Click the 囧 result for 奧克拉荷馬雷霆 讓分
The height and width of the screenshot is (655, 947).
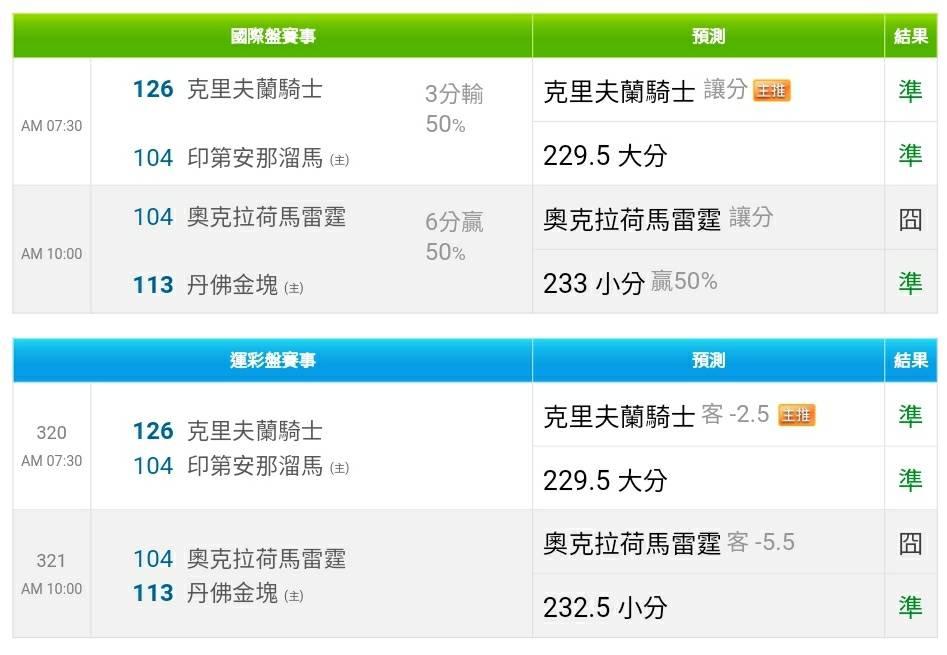tap(910, 219)
